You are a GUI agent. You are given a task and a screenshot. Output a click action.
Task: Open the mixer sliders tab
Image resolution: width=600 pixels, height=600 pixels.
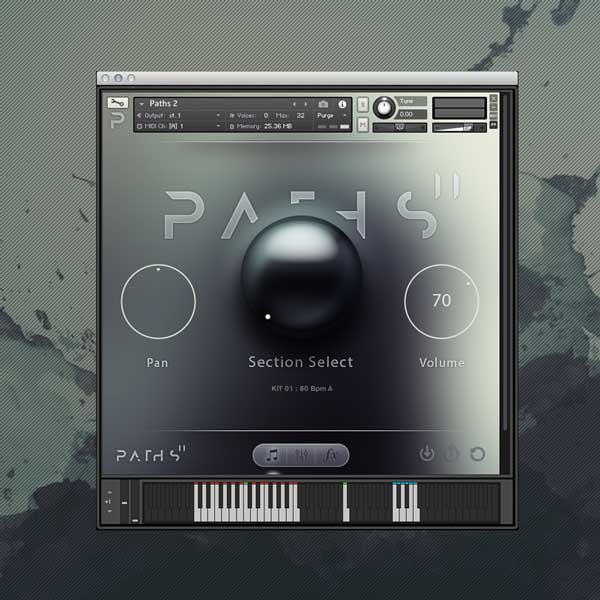pos(301,455)
